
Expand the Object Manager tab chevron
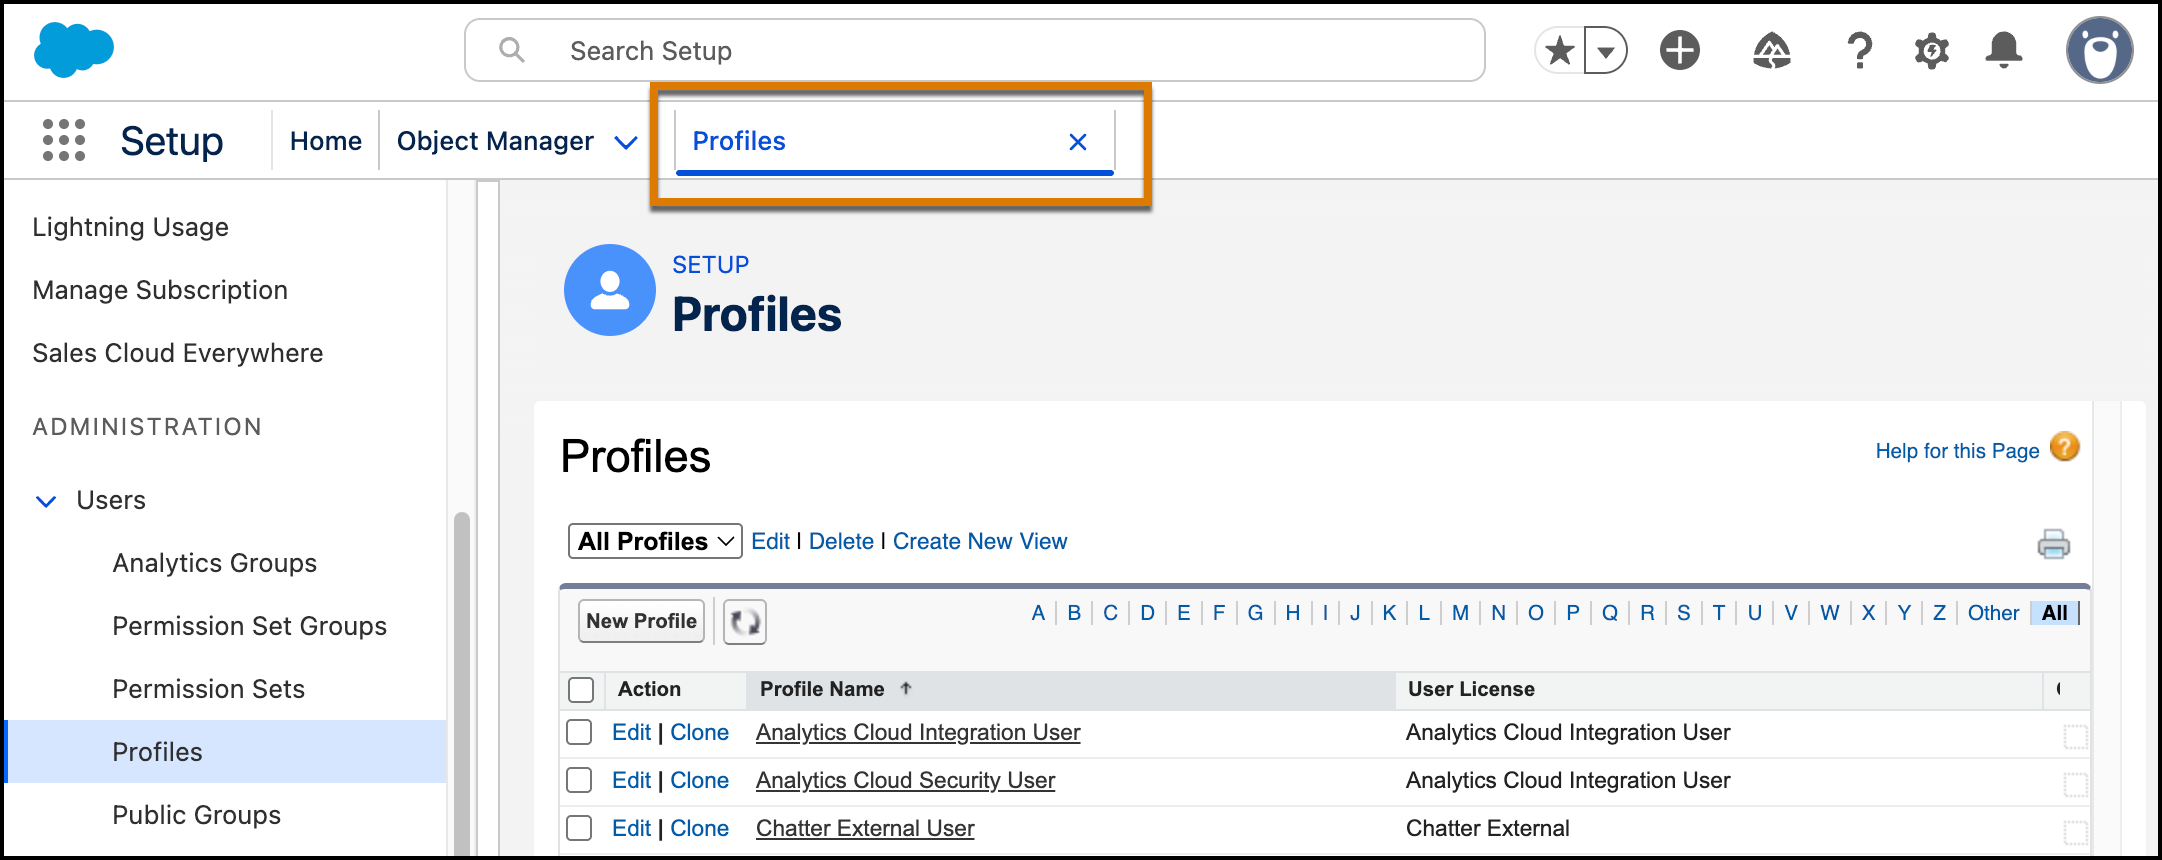pyautogui.click(x=626, y=143)
